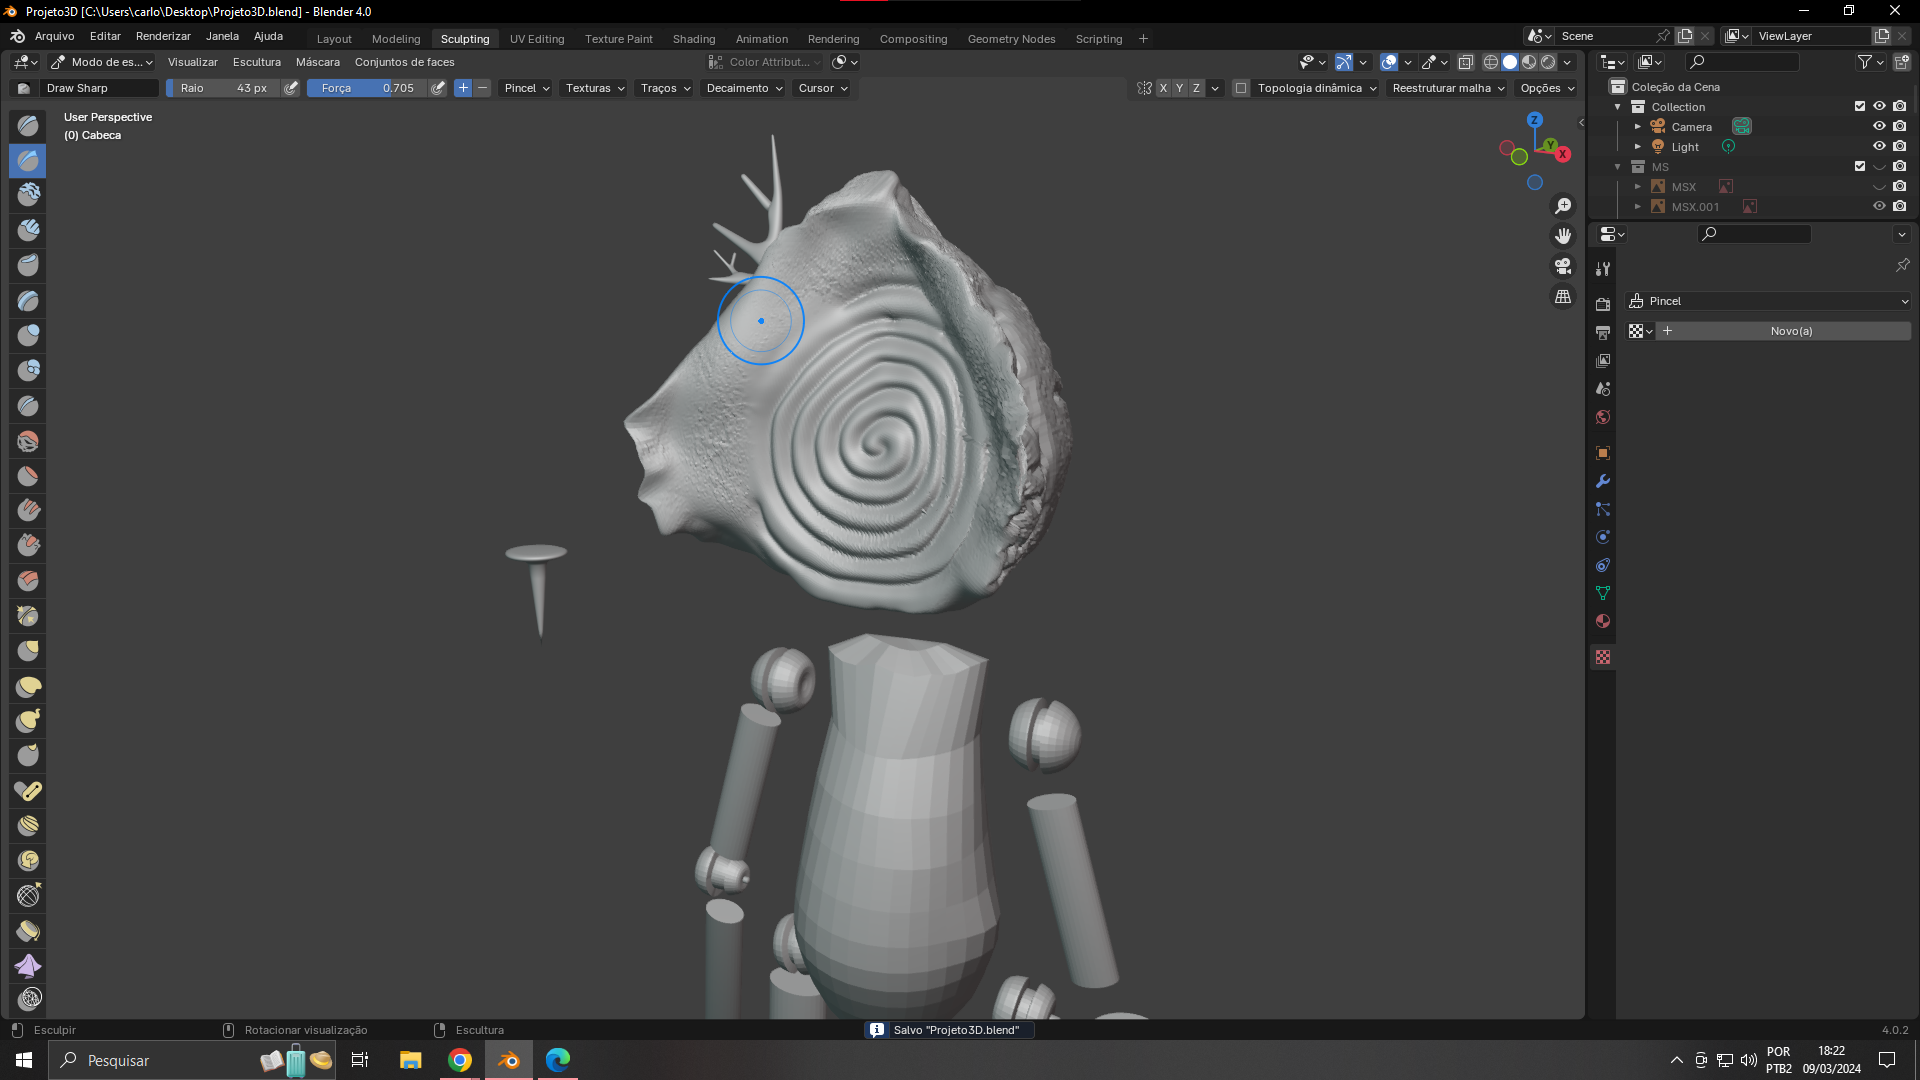
Task: Toggle X axis symmetry button
Action: tap(1163, 88)
